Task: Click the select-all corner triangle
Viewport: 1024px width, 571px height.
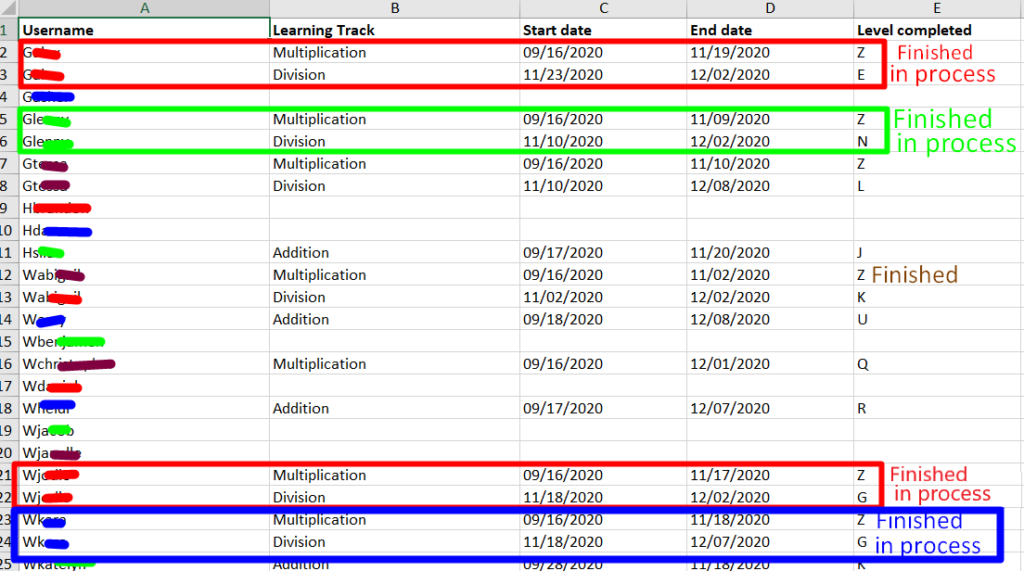Action: [x=9, y=8]
